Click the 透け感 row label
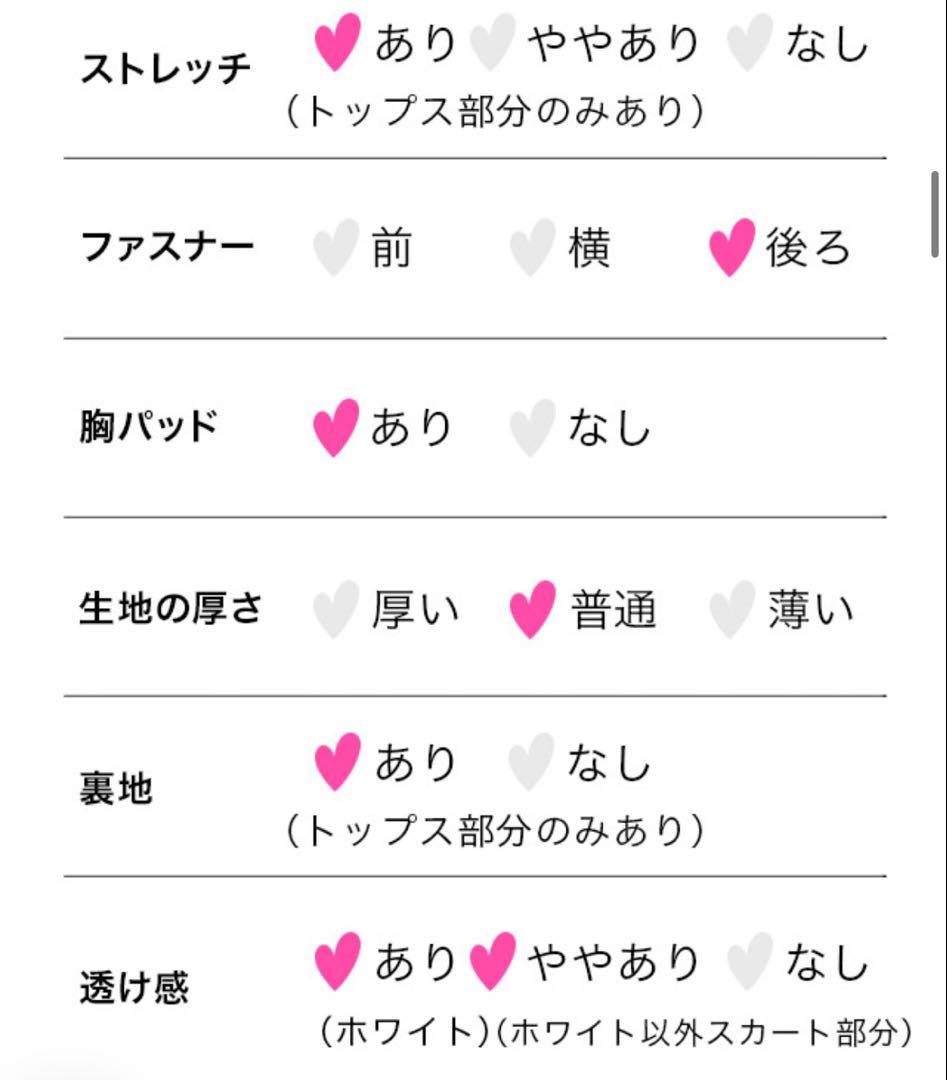This screenshot has height=1080, width=947. click(133, 988)
